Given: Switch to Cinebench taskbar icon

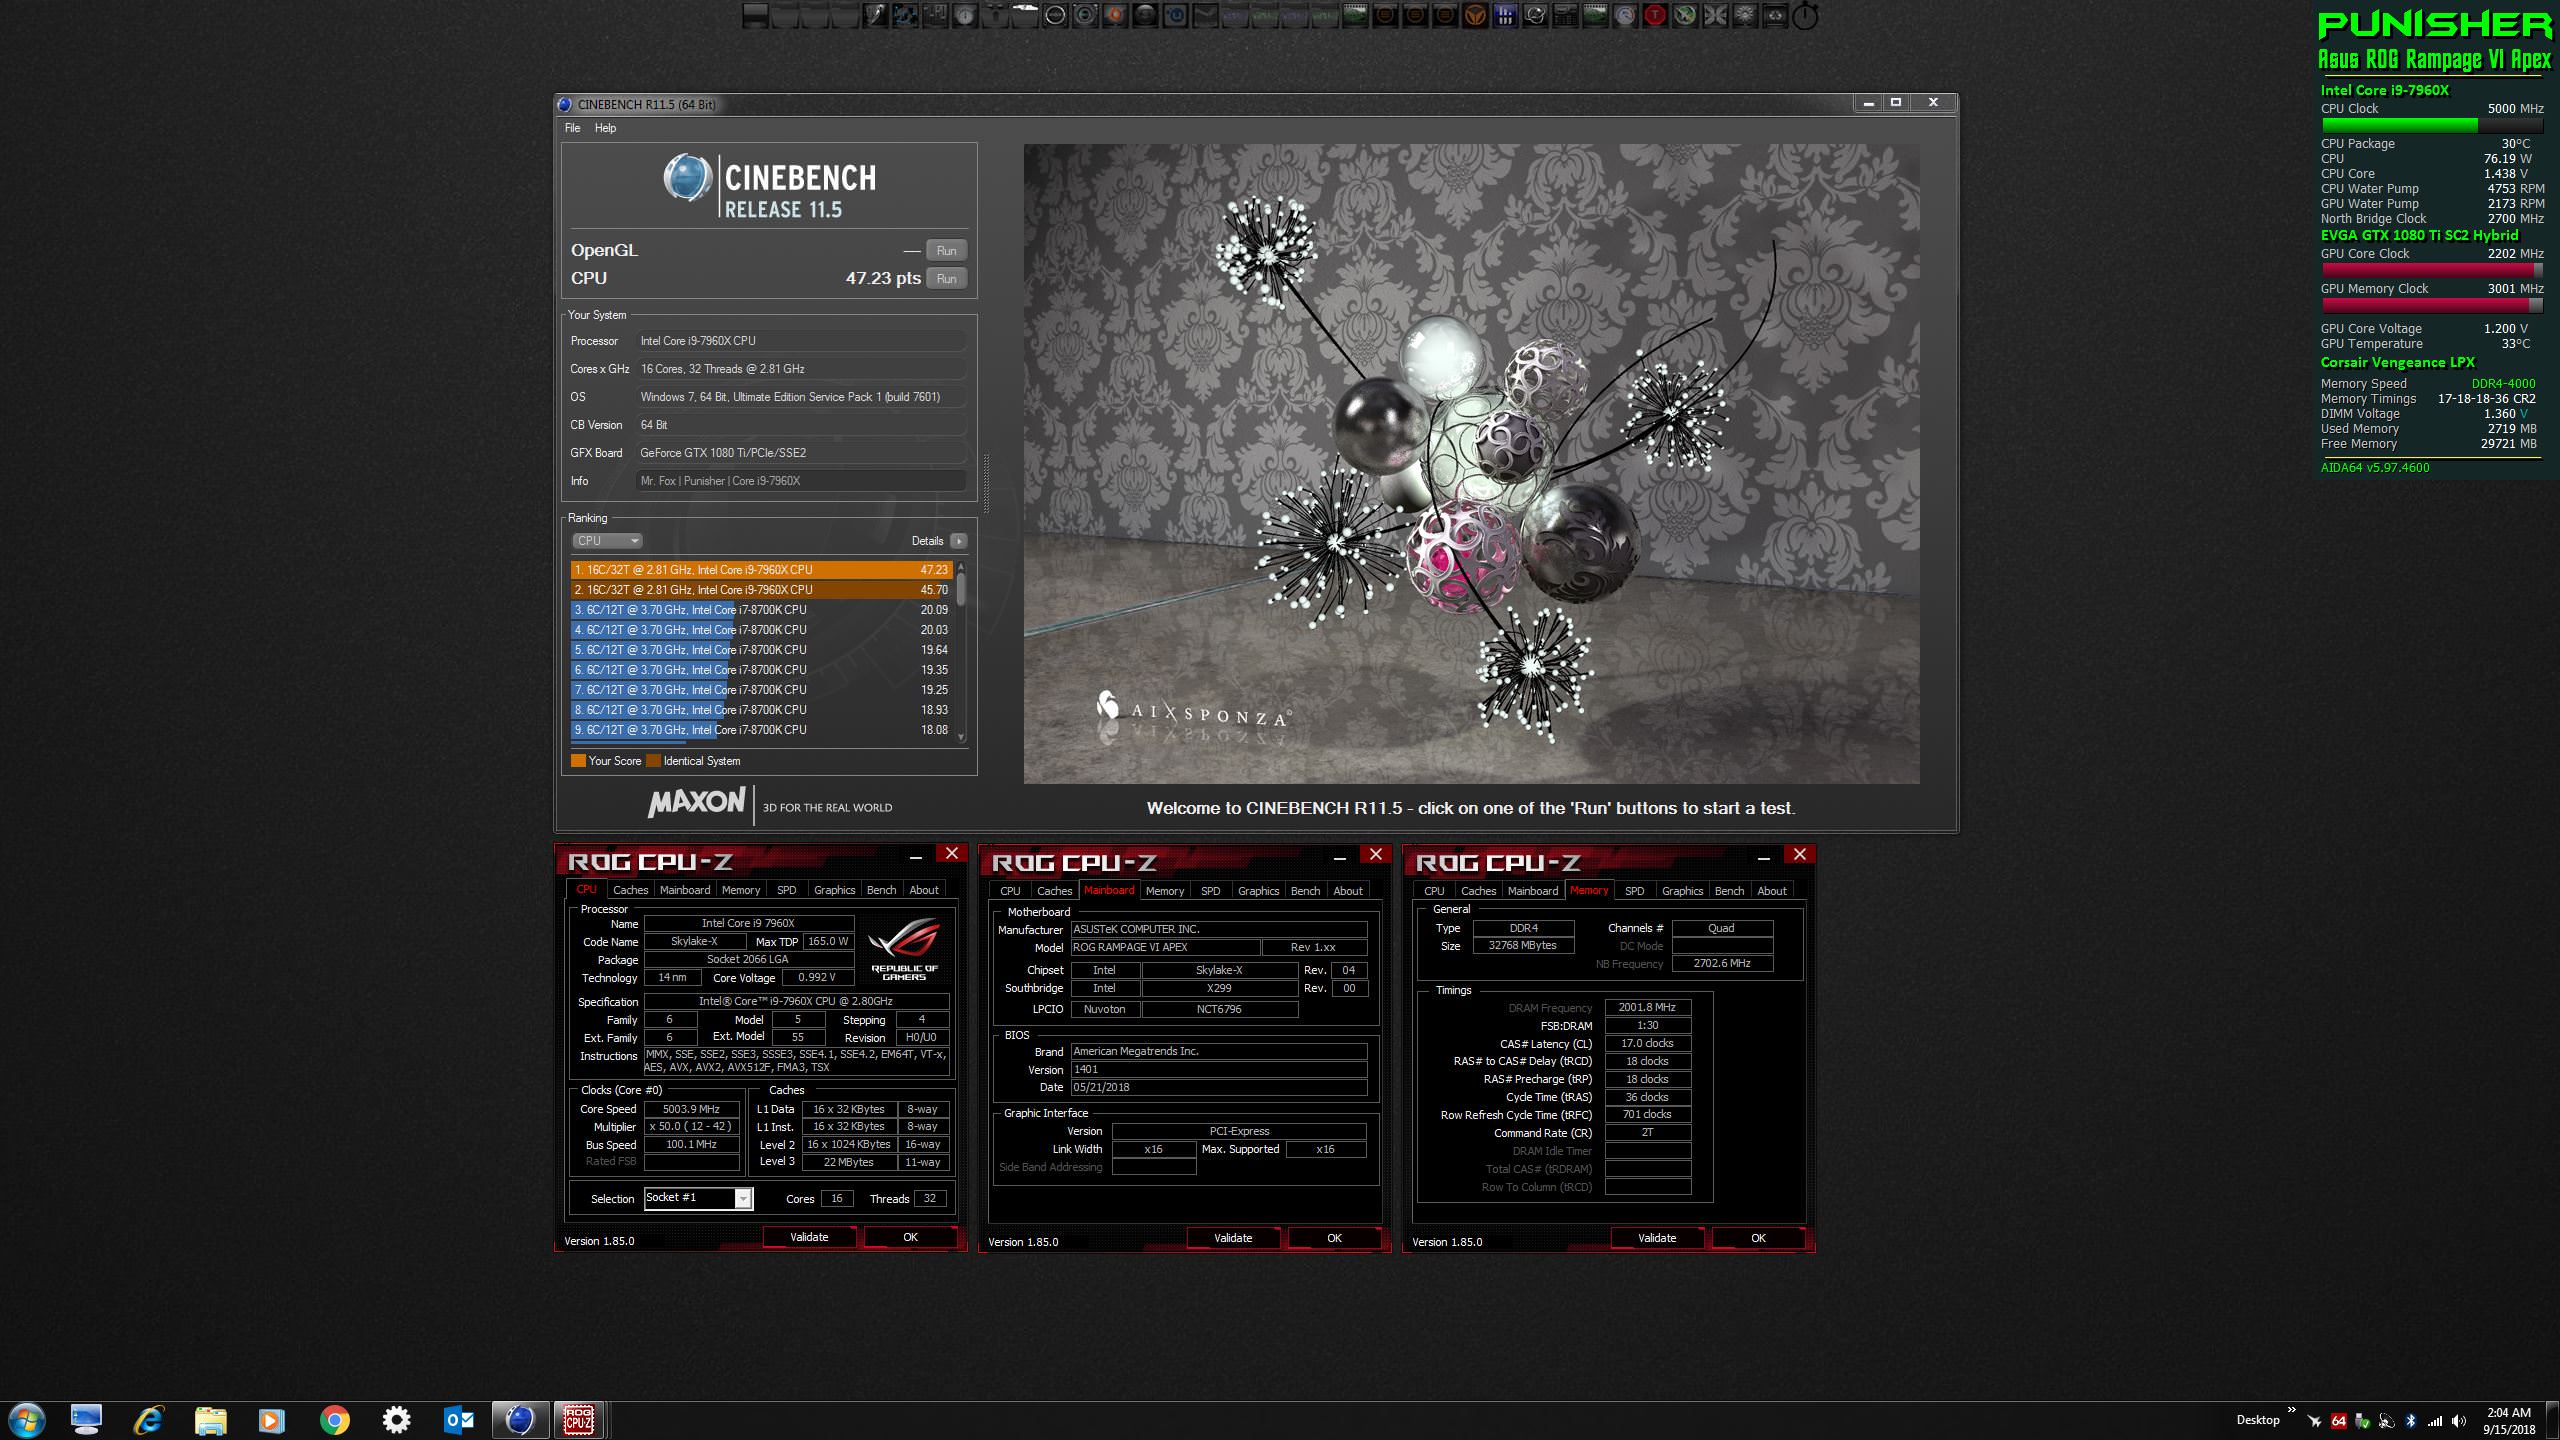Looking at the screenshot, I should (520, 1420).
